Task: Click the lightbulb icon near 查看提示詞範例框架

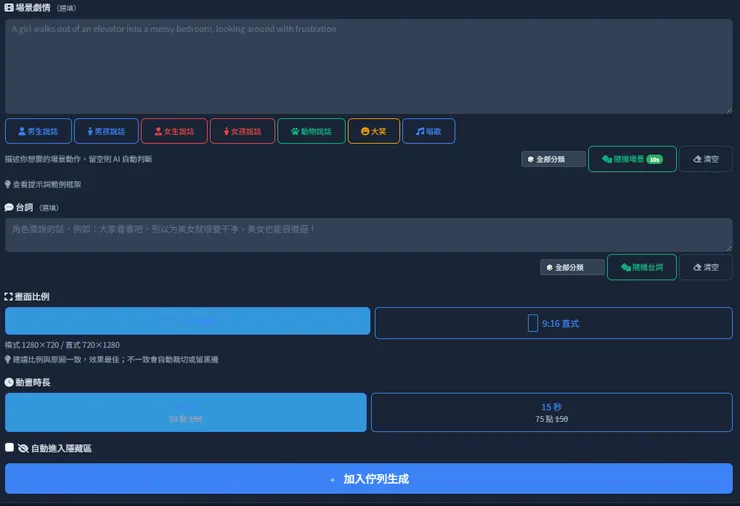Action: pos(8,184)
